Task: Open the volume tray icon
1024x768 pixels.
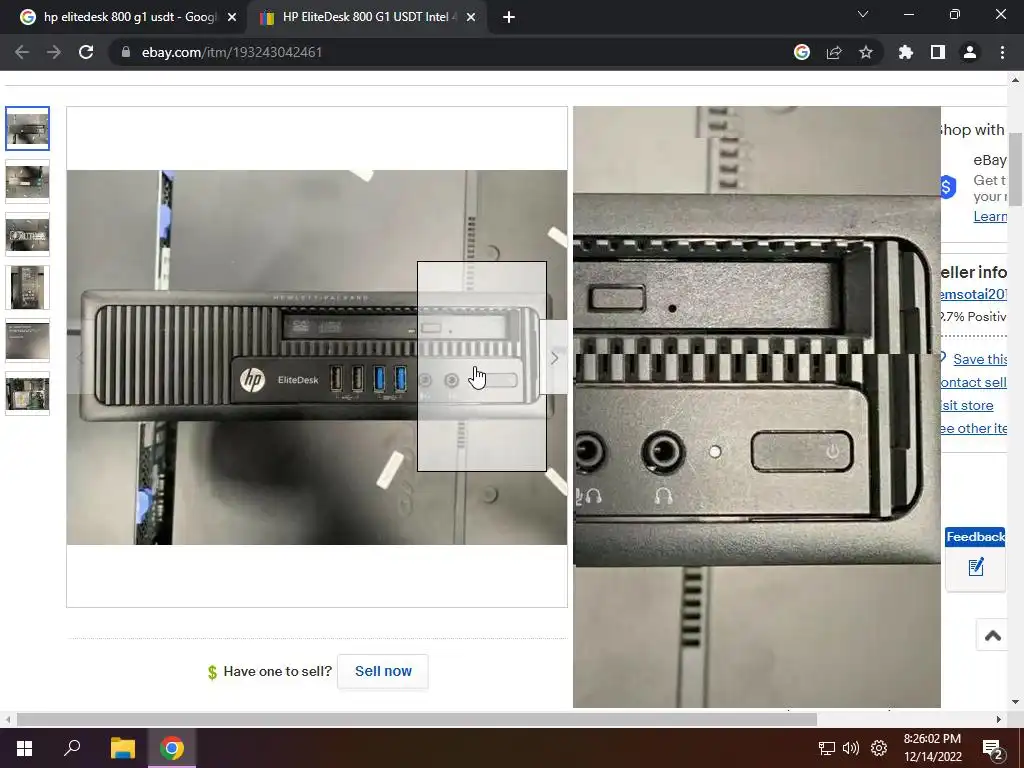Action: click(851, 748)
